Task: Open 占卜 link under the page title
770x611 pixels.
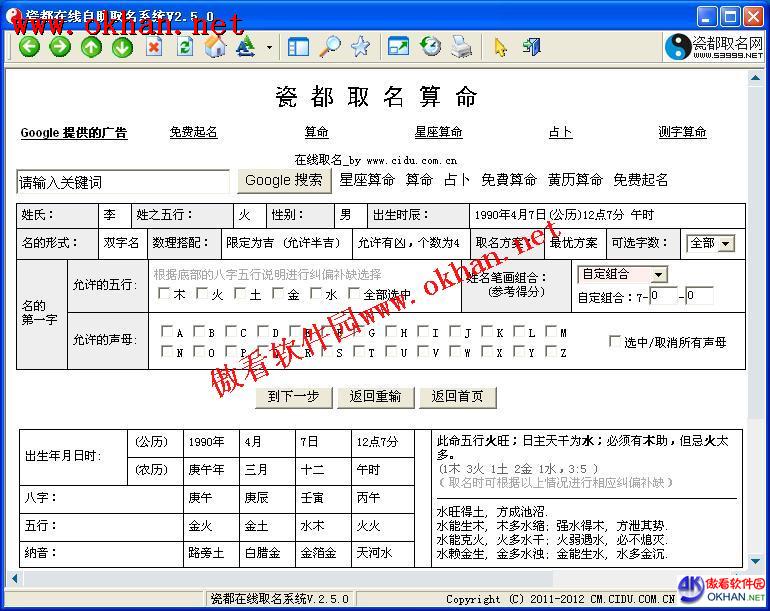Action: 560,132
